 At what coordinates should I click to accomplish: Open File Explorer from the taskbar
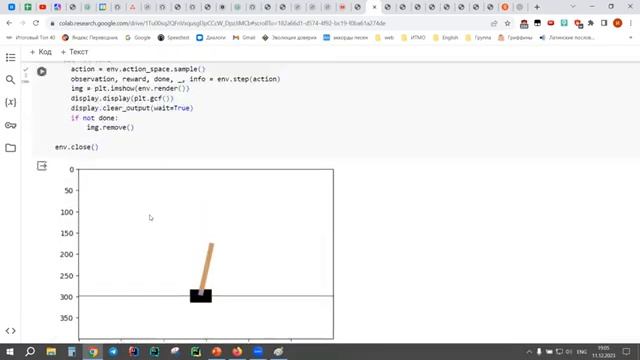pyautogui.click(x=51, y=351)
